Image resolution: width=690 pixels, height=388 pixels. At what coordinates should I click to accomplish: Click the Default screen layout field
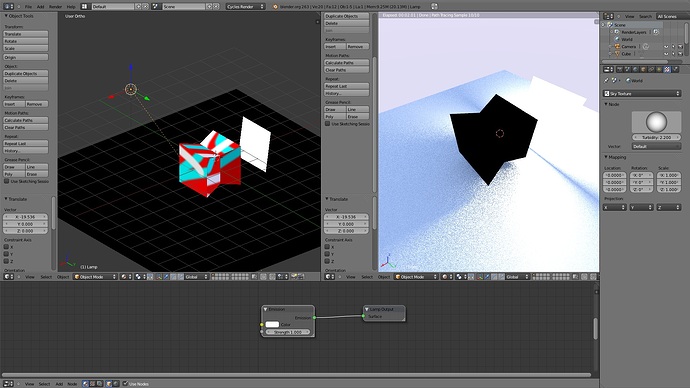tap(113, 7)
